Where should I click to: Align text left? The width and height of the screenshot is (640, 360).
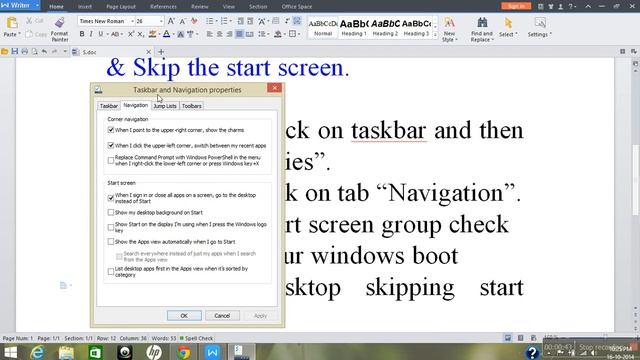click(x=210, y=34)
